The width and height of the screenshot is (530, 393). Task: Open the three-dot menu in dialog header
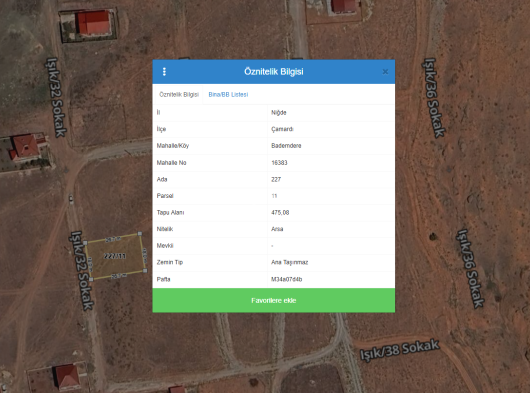coord(164,72)
